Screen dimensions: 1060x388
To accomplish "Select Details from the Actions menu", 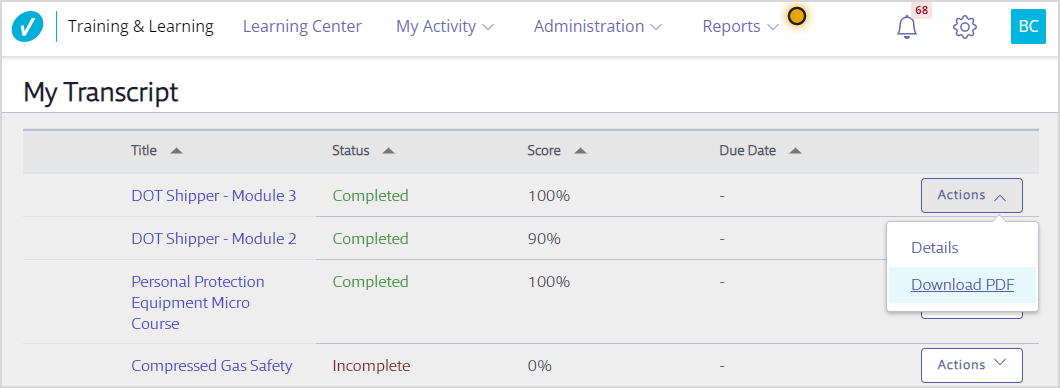I will [934, 248].
